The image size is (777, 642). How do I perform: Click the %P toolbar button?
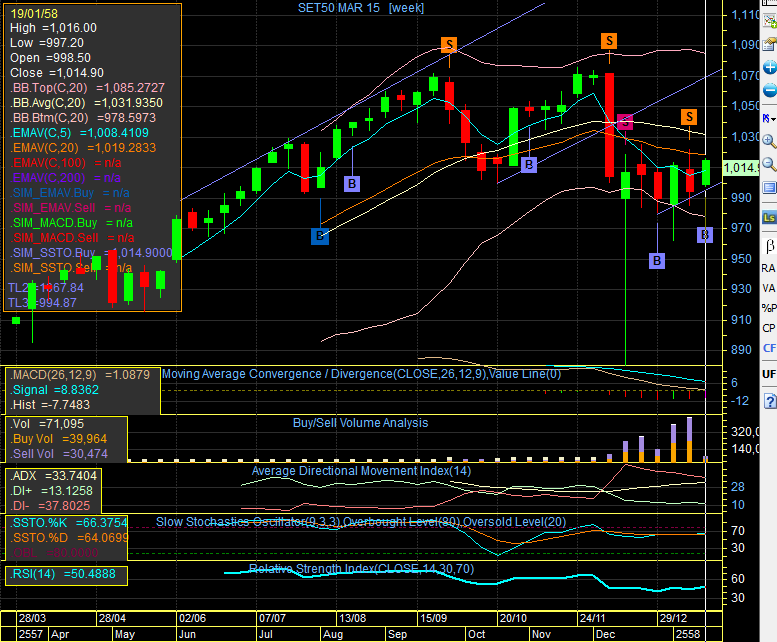[769, 308]
